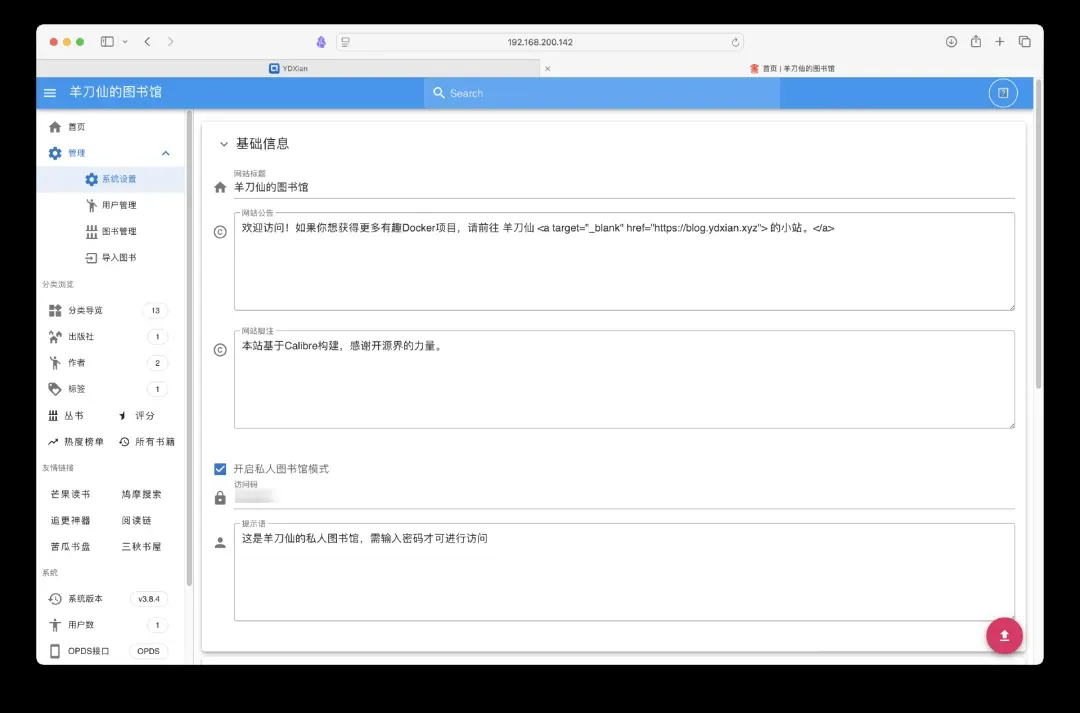Open the hamburger navigation menu
1080x713 pixels.
[50, 93]
